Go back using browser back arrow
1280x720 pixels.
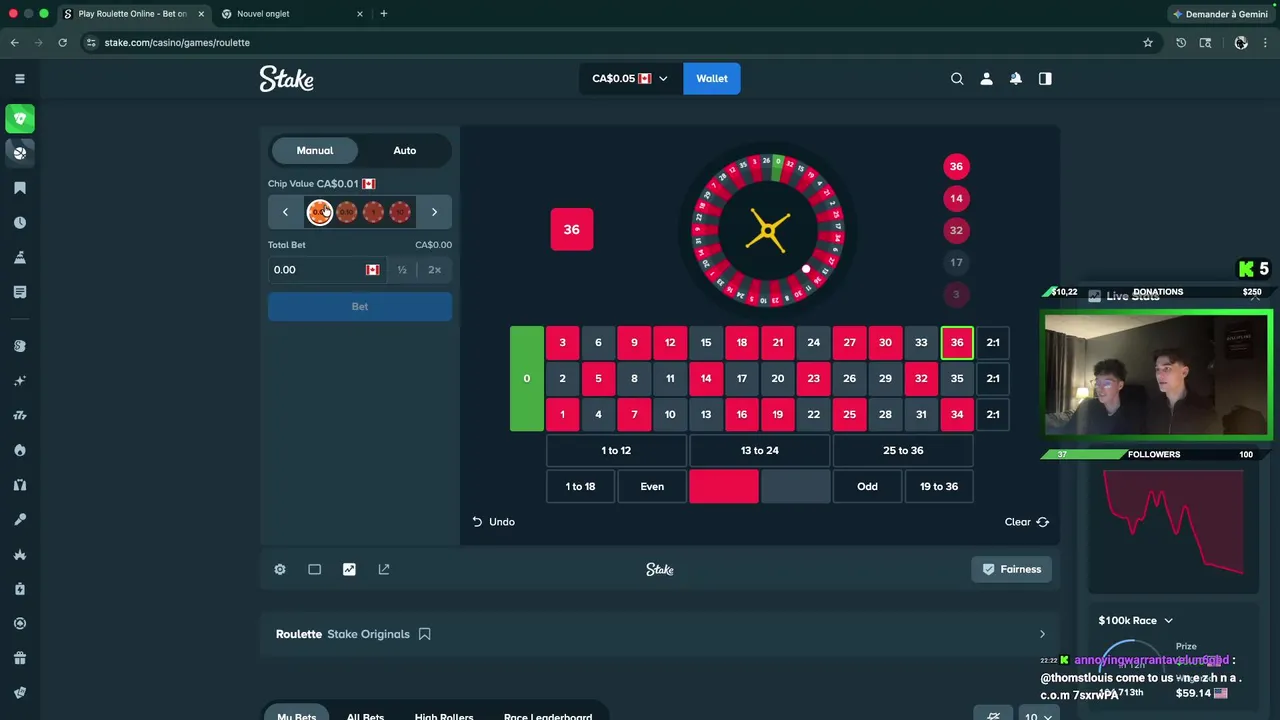tap(14, 42)
